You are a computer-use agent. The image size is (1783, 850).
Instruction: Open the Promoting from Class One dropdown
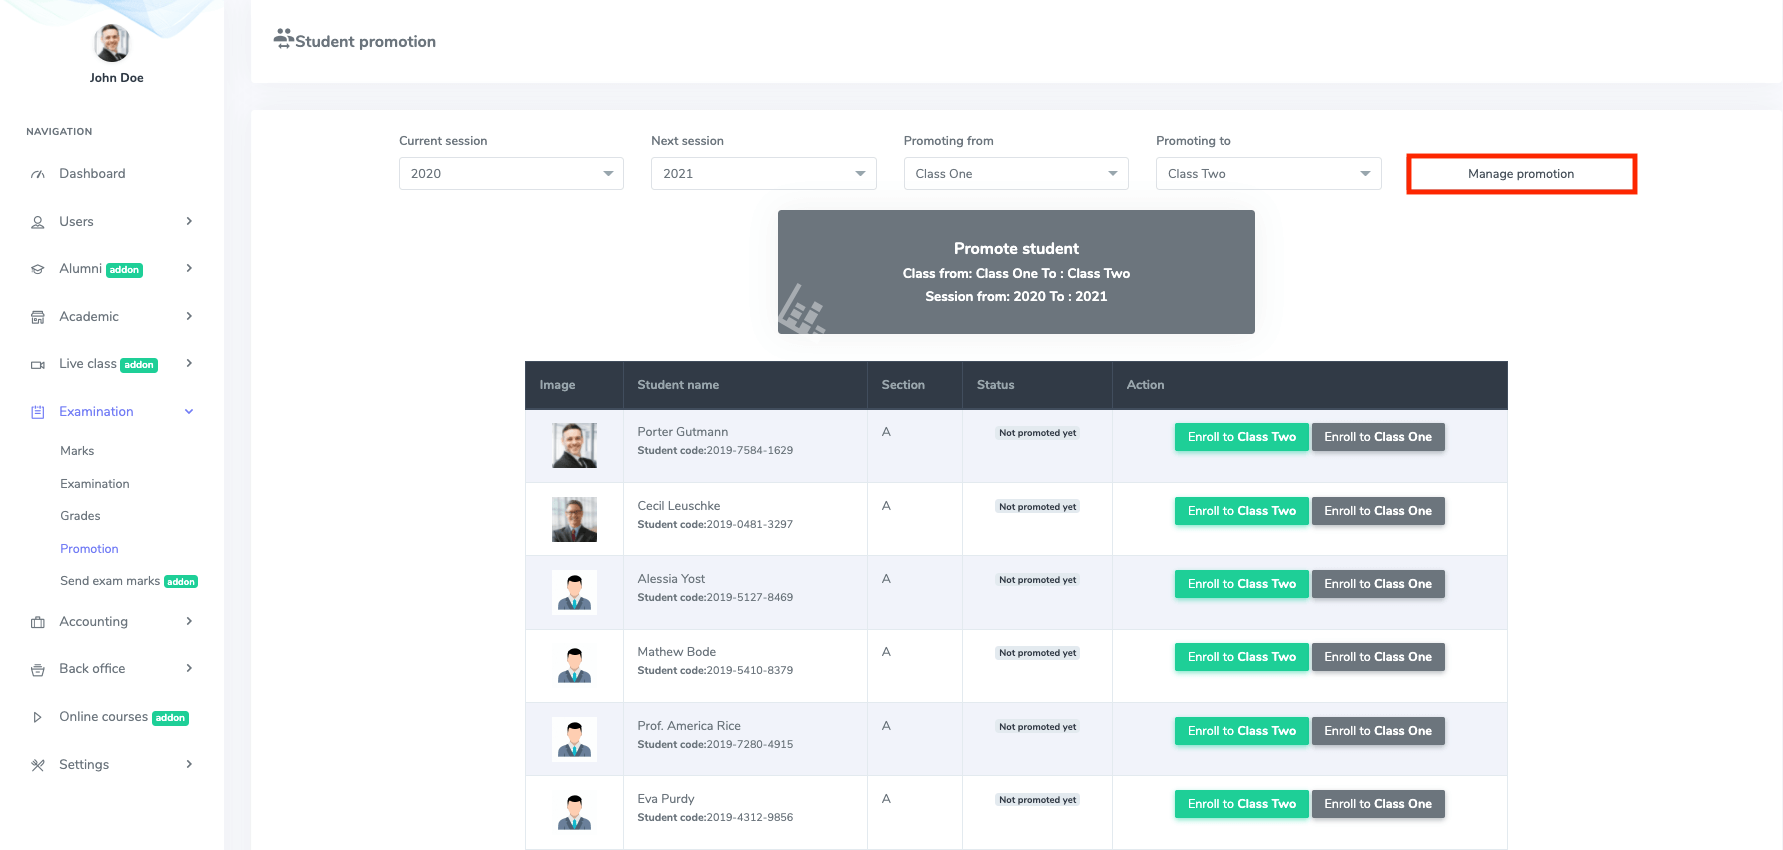(1015, 174)
